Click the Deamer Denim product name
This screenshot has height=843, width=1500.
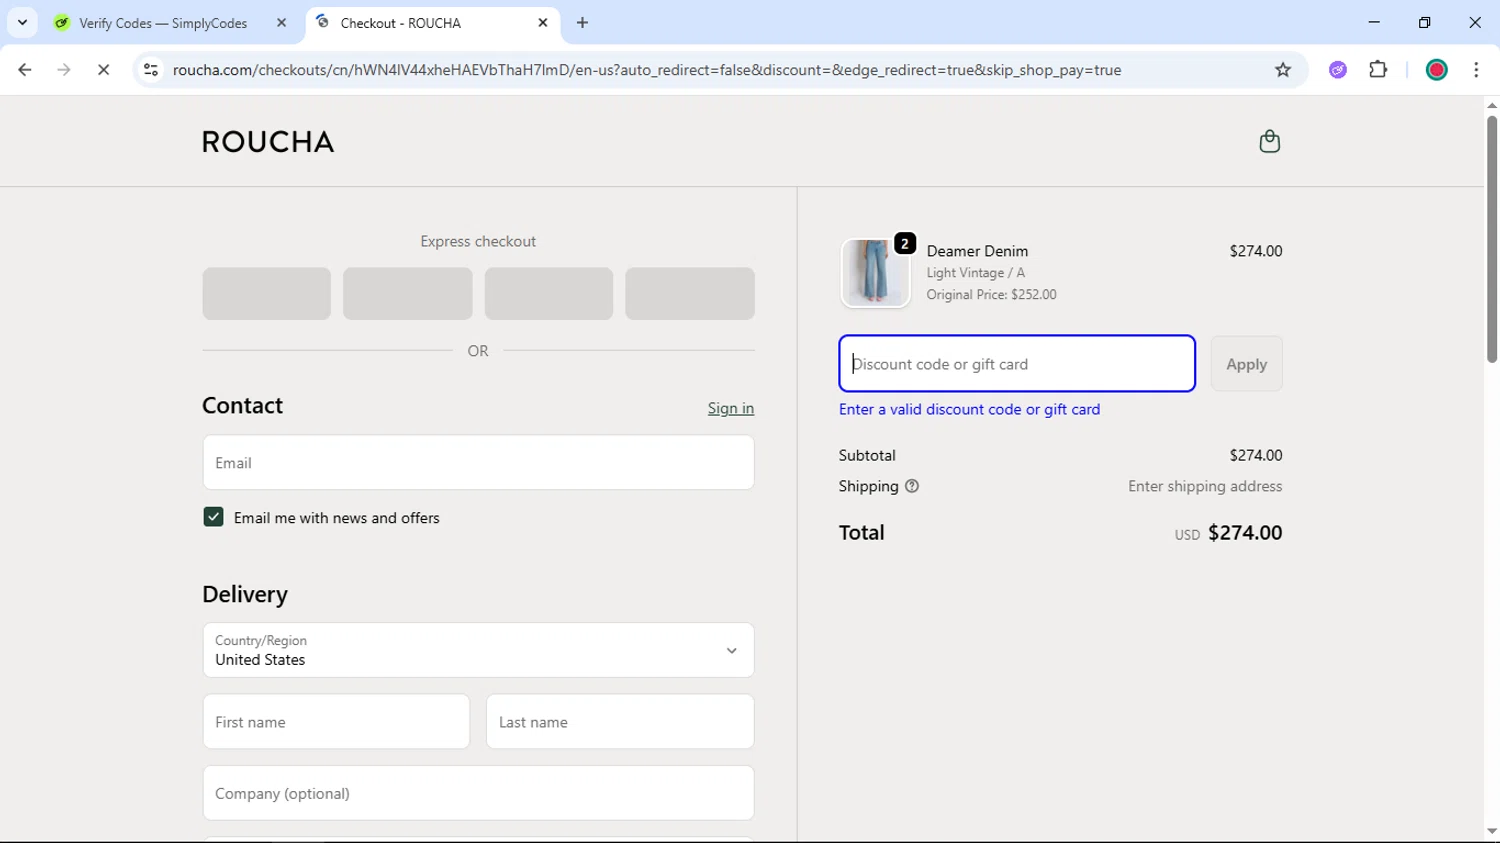click(x=977, y=251)
